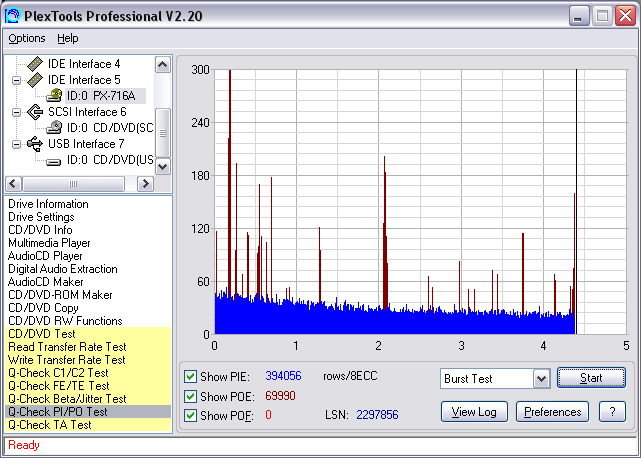Click the PIE value 394056

tap(283, 376)
